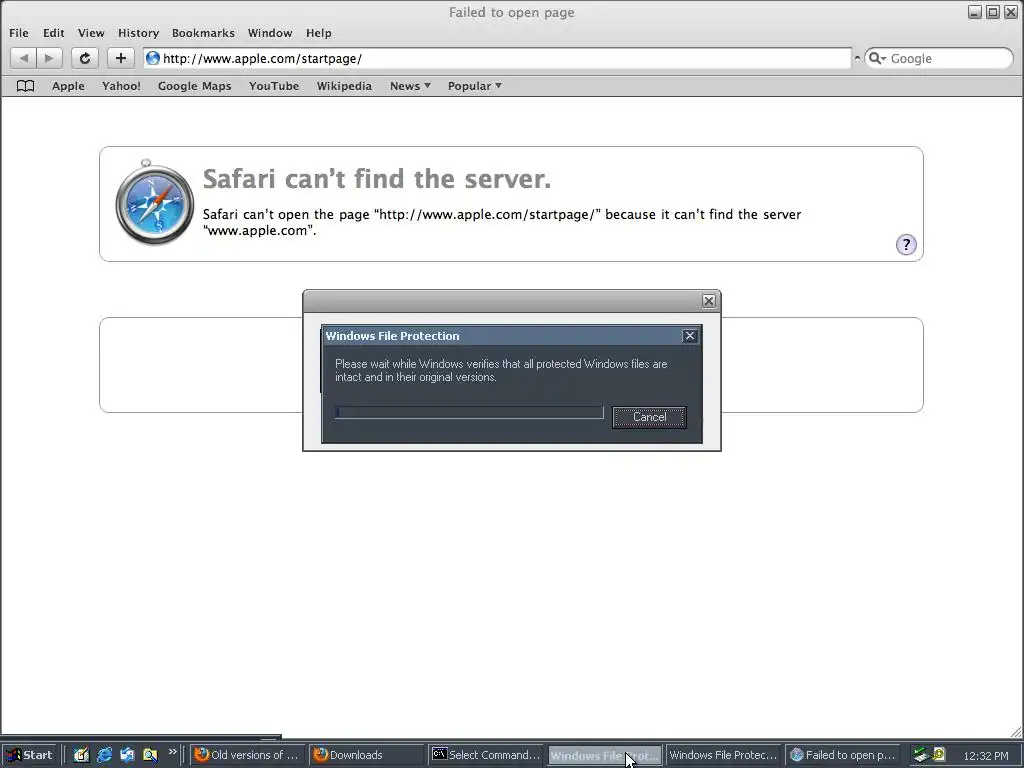The height and width of the screenshot is (768, 1024).
Task: Open the bookmarks library book icon
Action: (25, 86)
